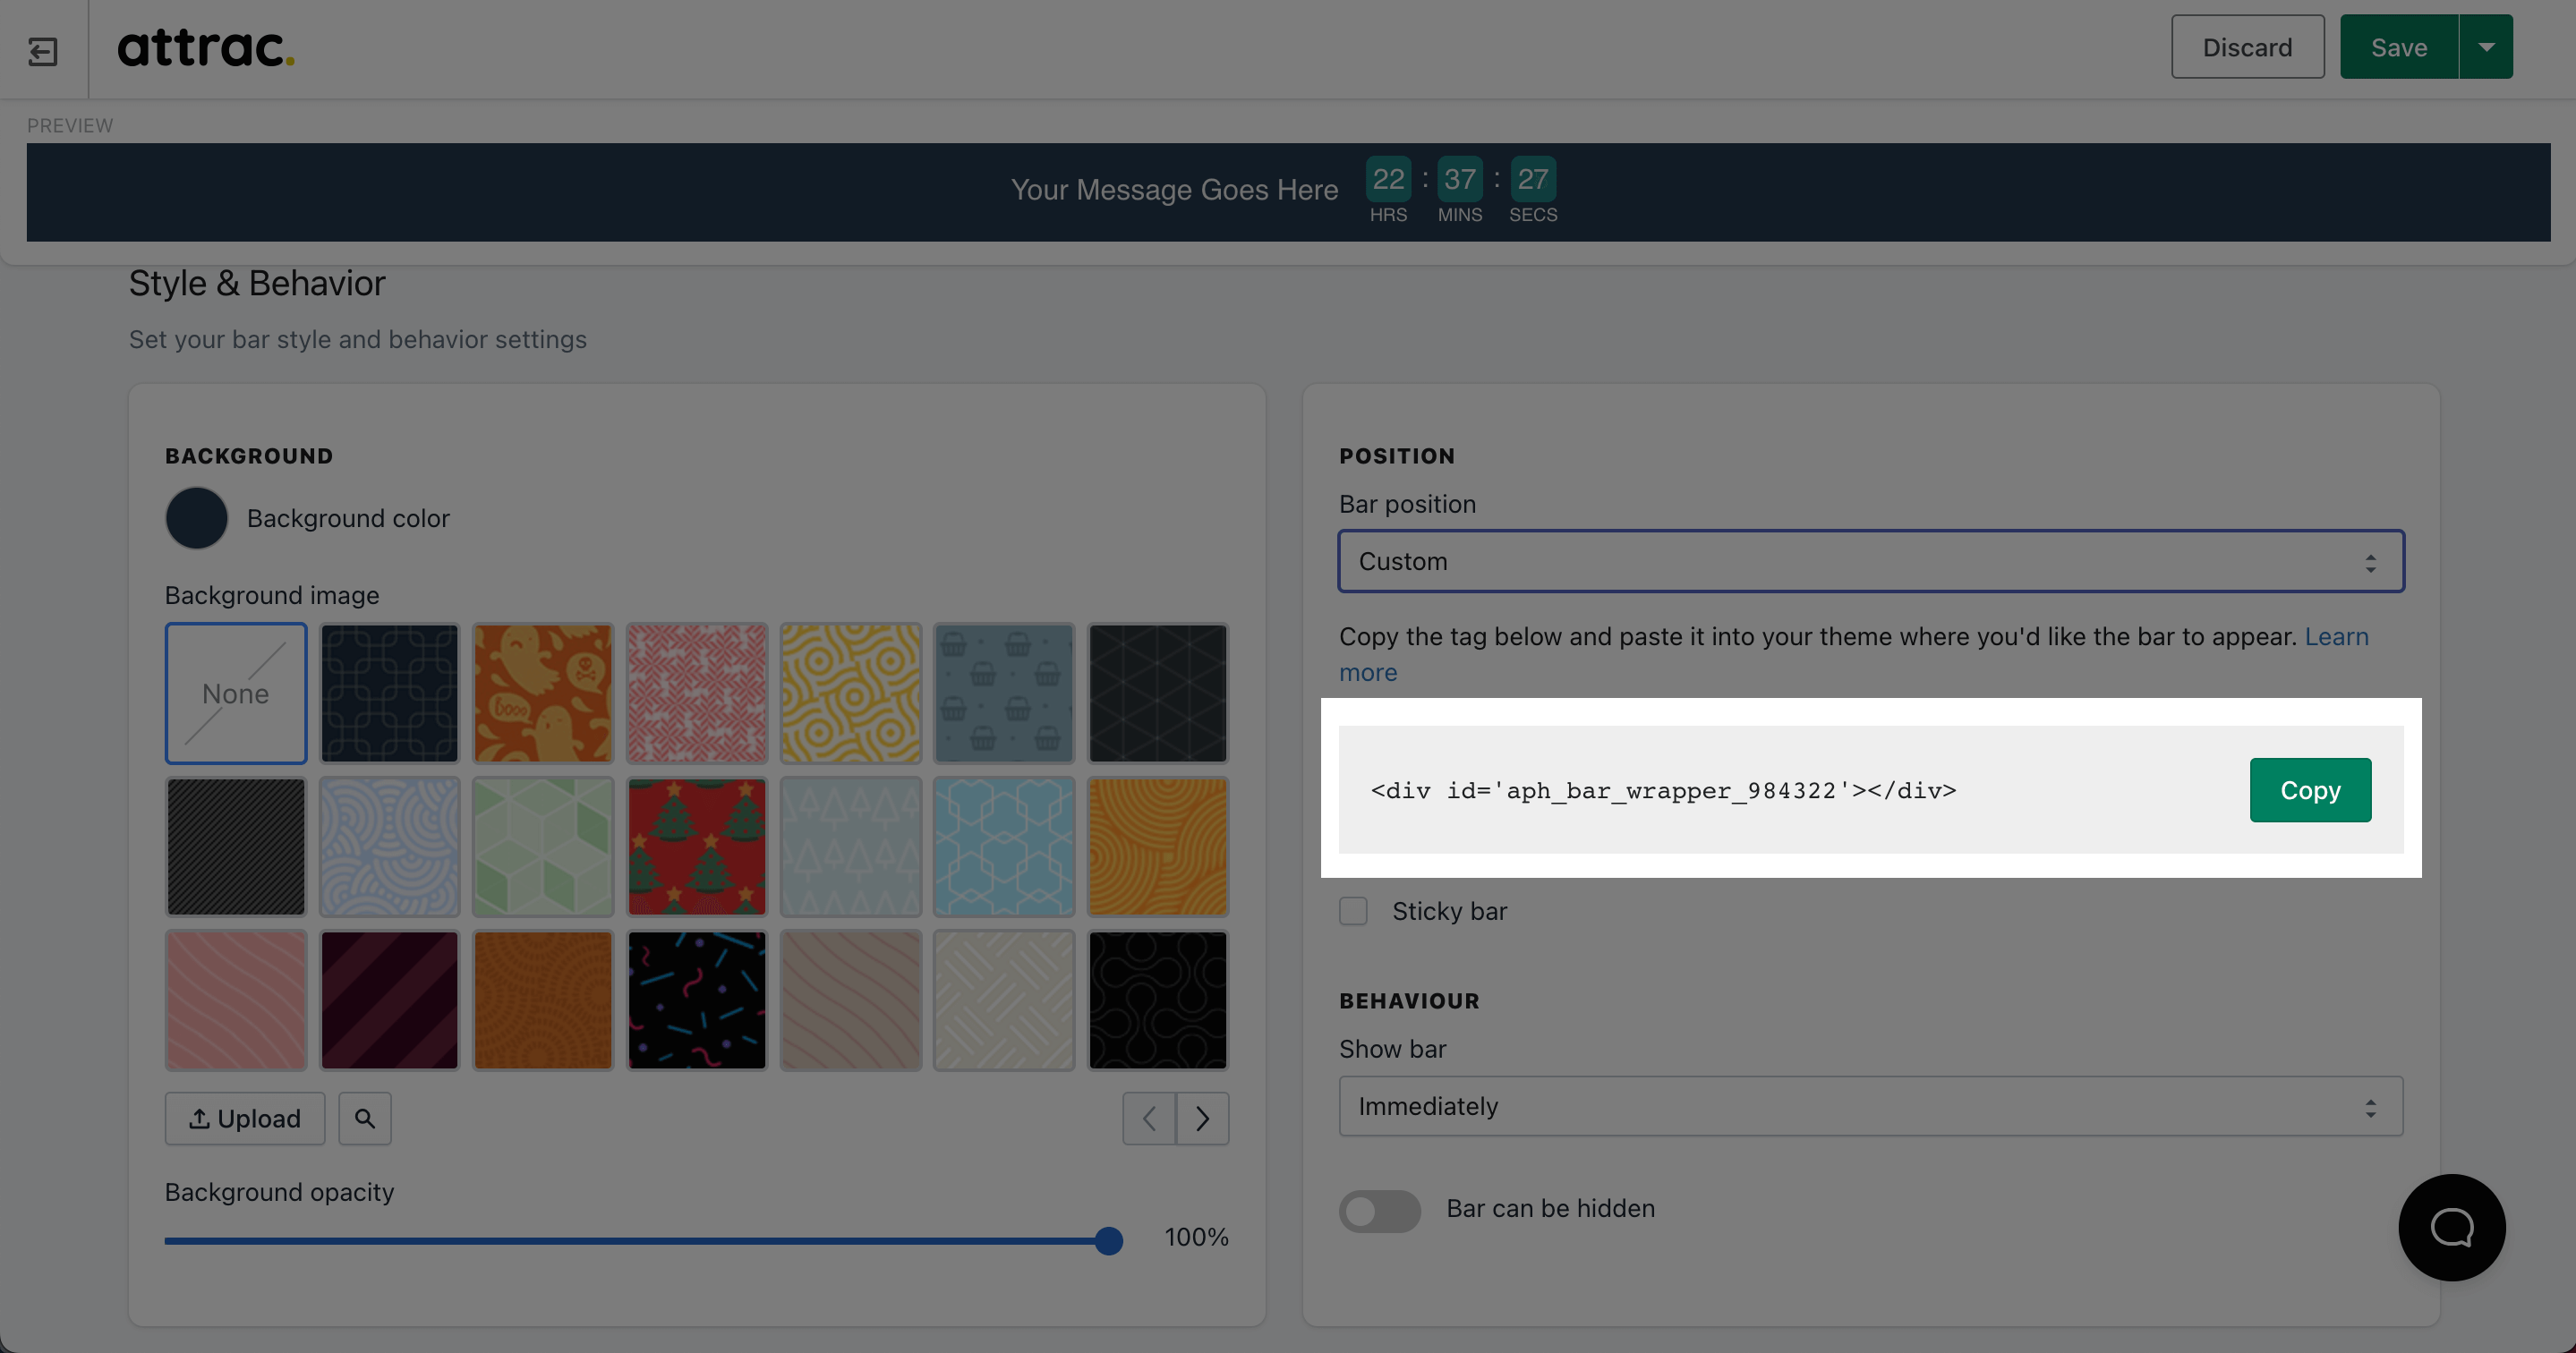Image resolution: width=2576 pixels, height=1353 pixels.
Task: Go to previous background images page
Action: tap(1149, 1118)
